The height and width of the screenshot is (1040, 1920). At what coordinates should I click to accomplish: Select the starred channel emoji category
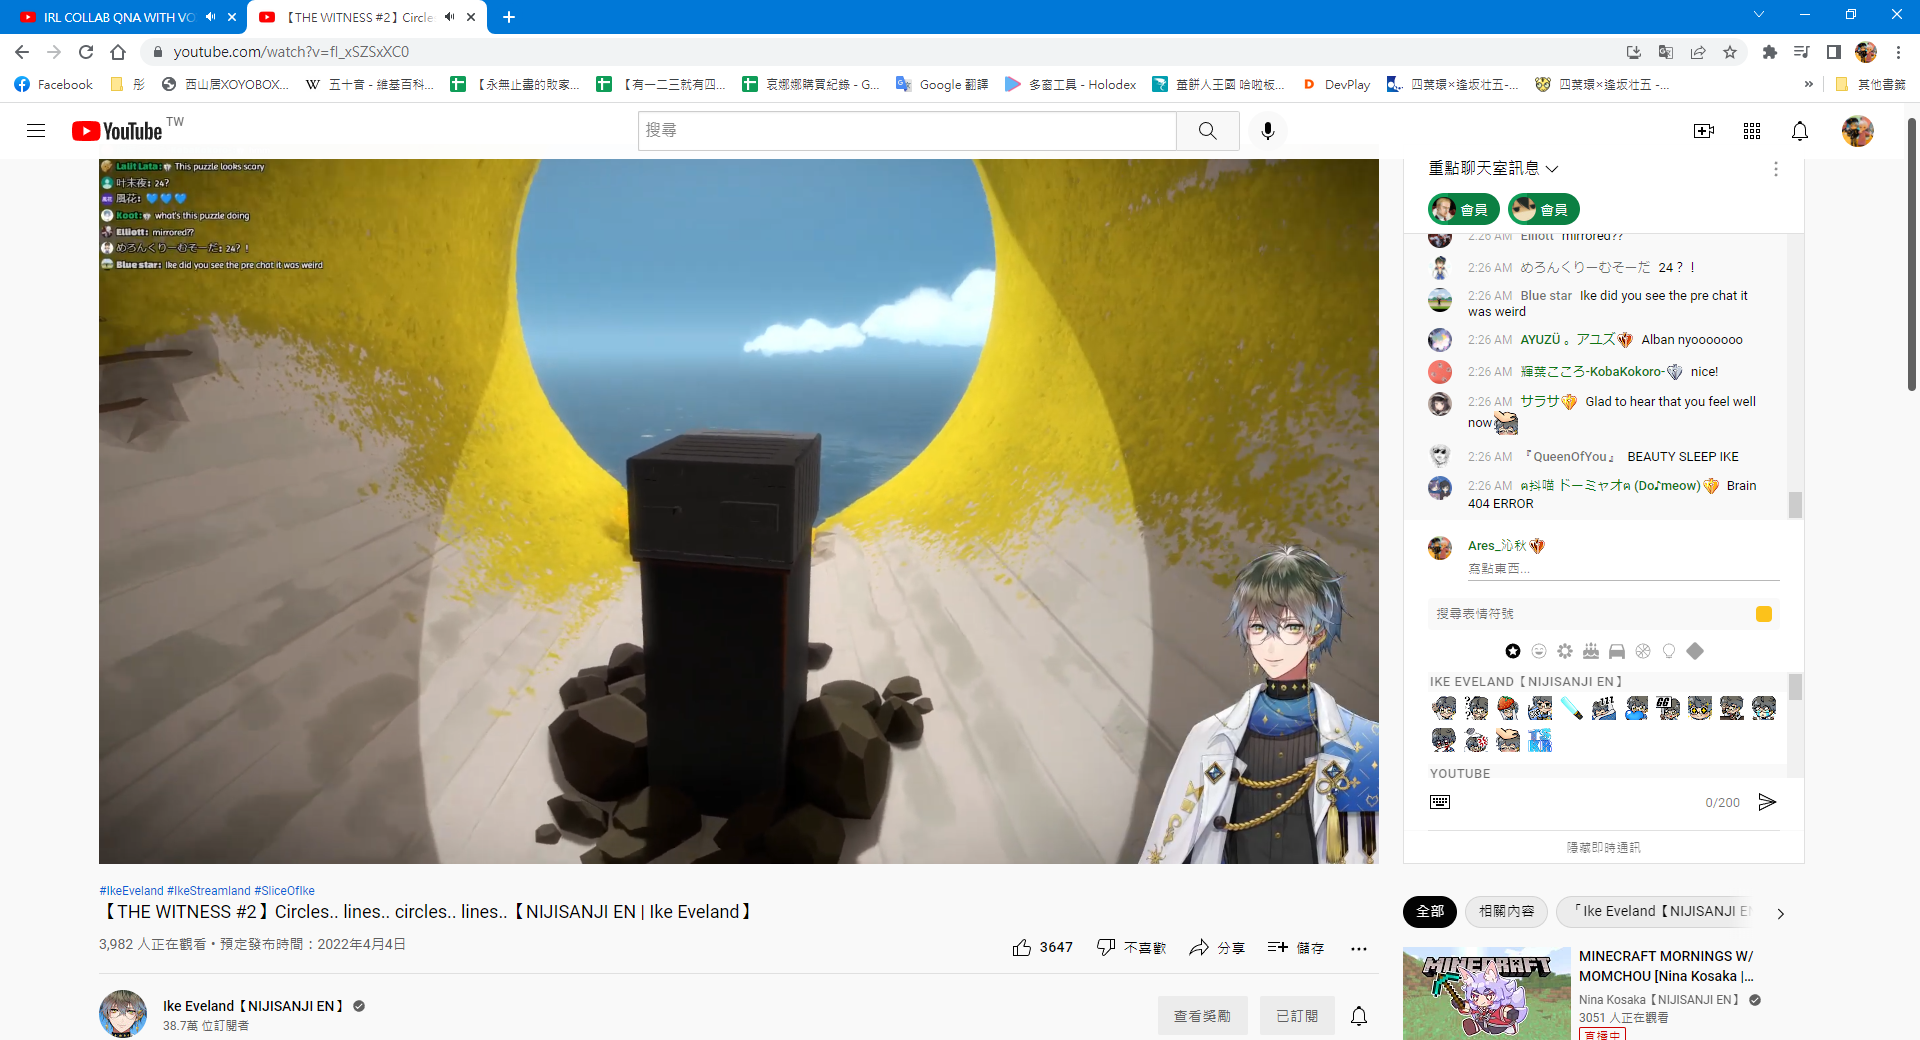pos(1513,651)
